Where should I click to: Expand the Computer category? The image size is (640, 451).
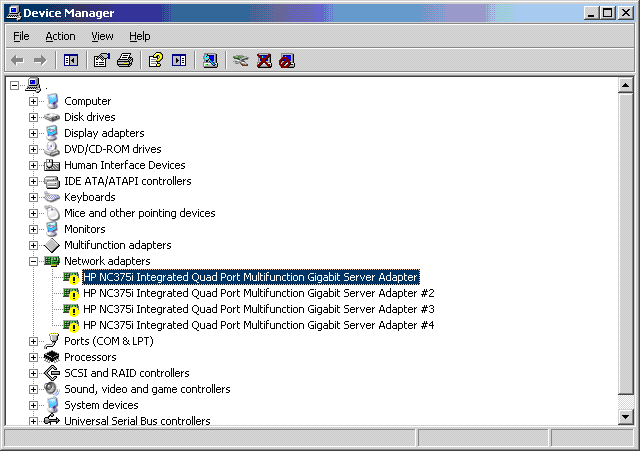(33, 101)
